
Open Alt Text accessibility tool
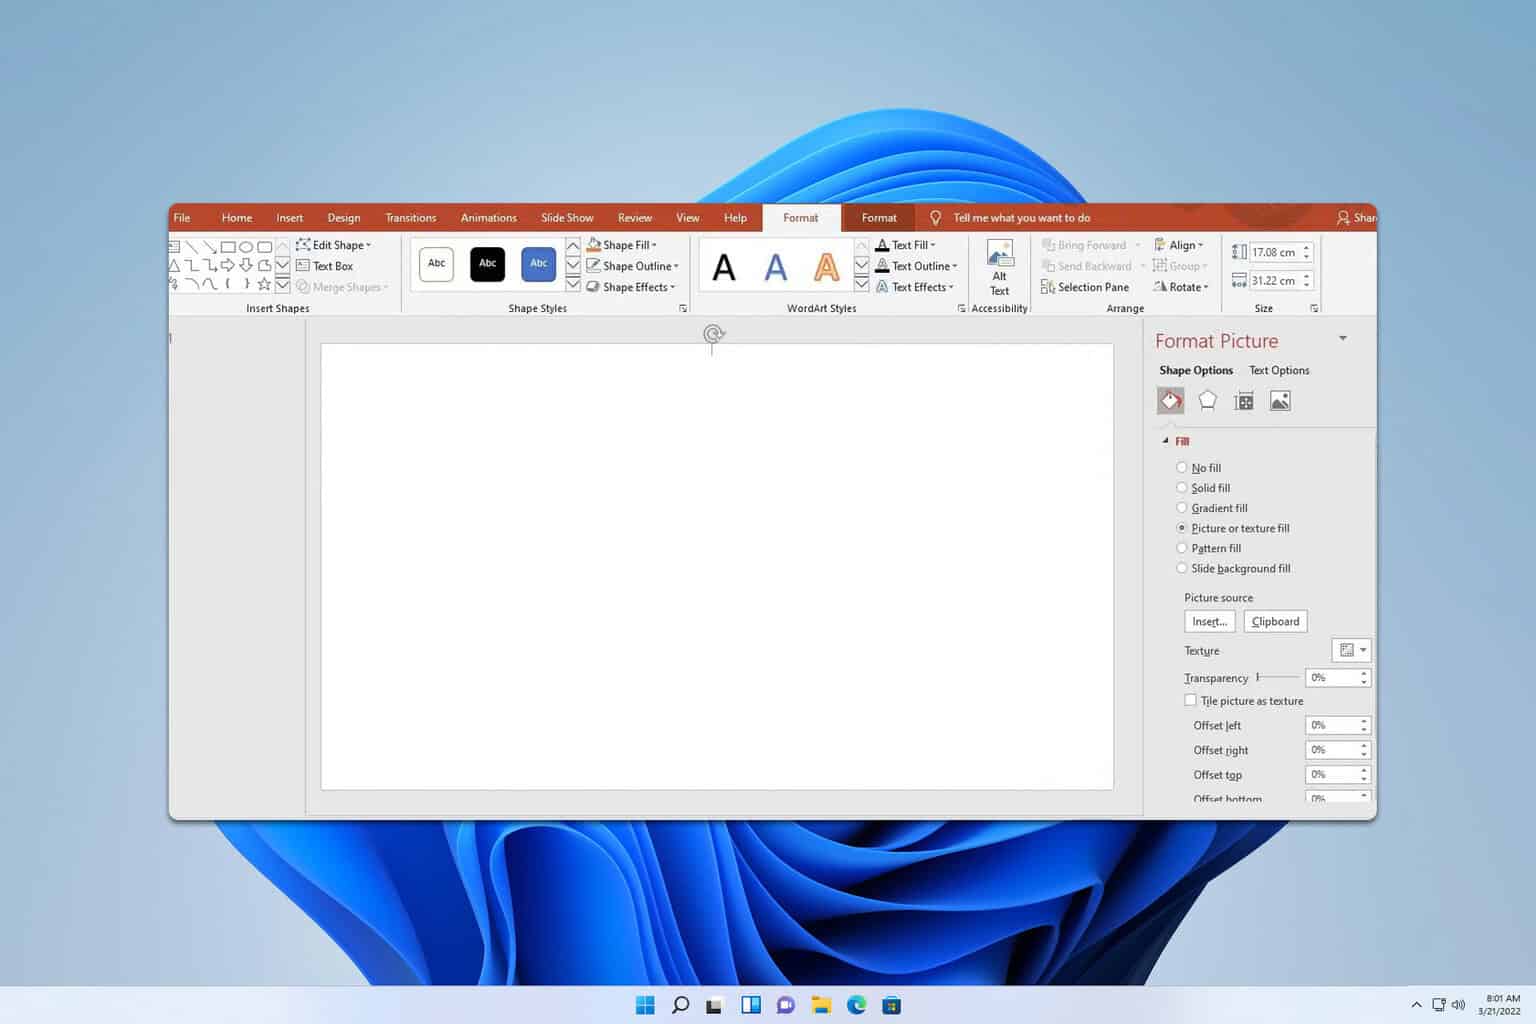[x=999, y=268]
